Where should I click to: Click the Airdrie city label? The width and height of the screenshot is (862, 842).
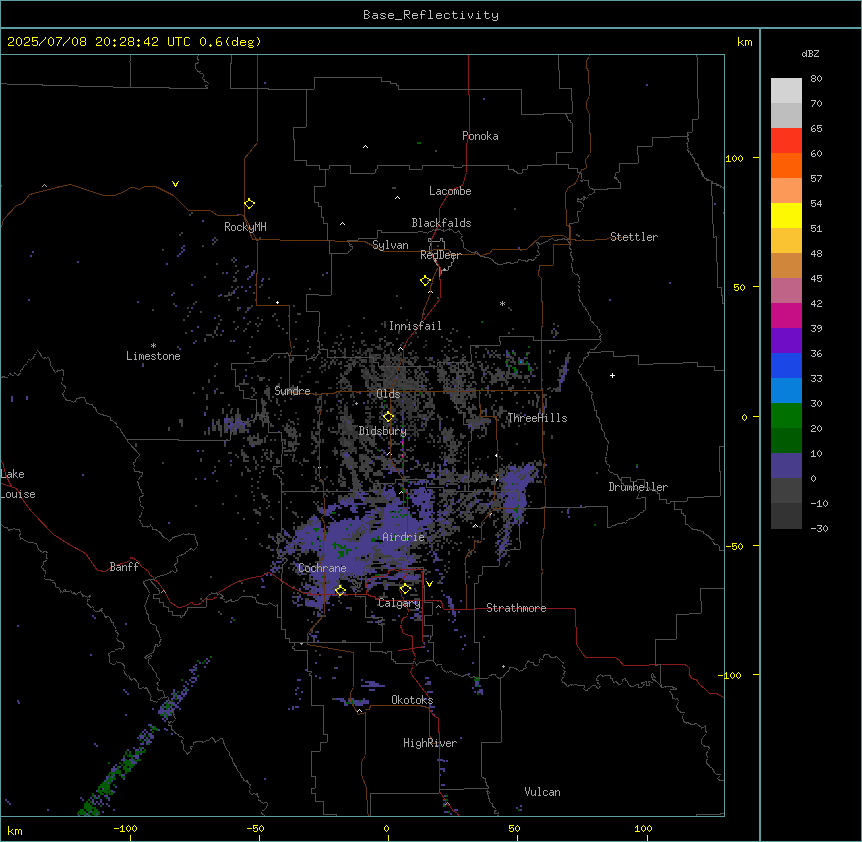pyautogui.click(x=404, y=537)
